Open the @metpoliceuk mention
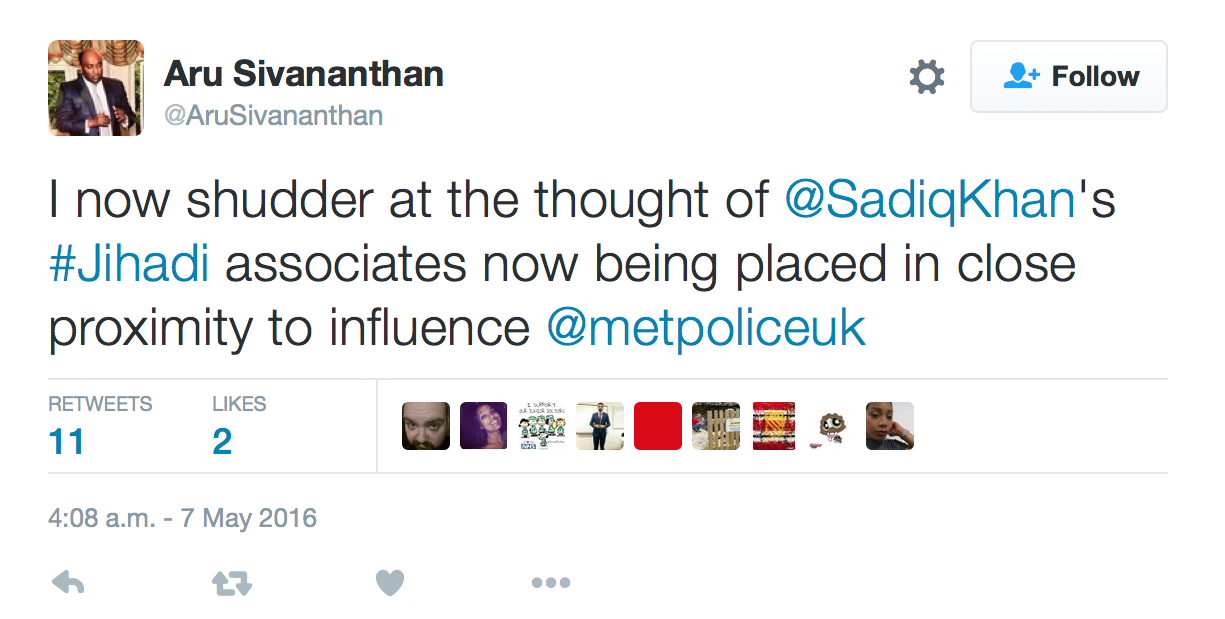 point(705,330)
